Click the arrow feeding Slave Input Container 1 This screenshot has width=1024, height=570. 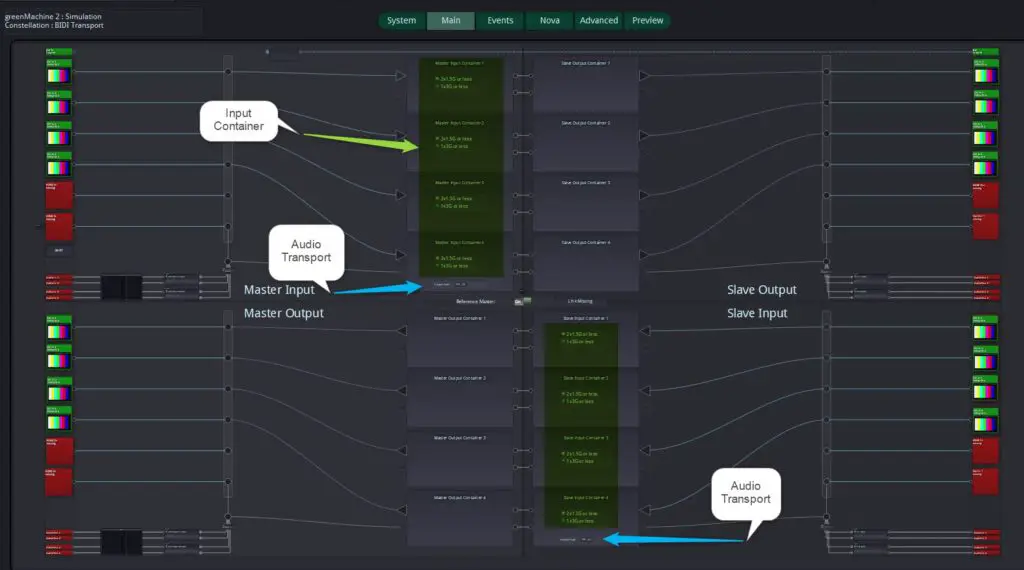[x=645, y=330]
